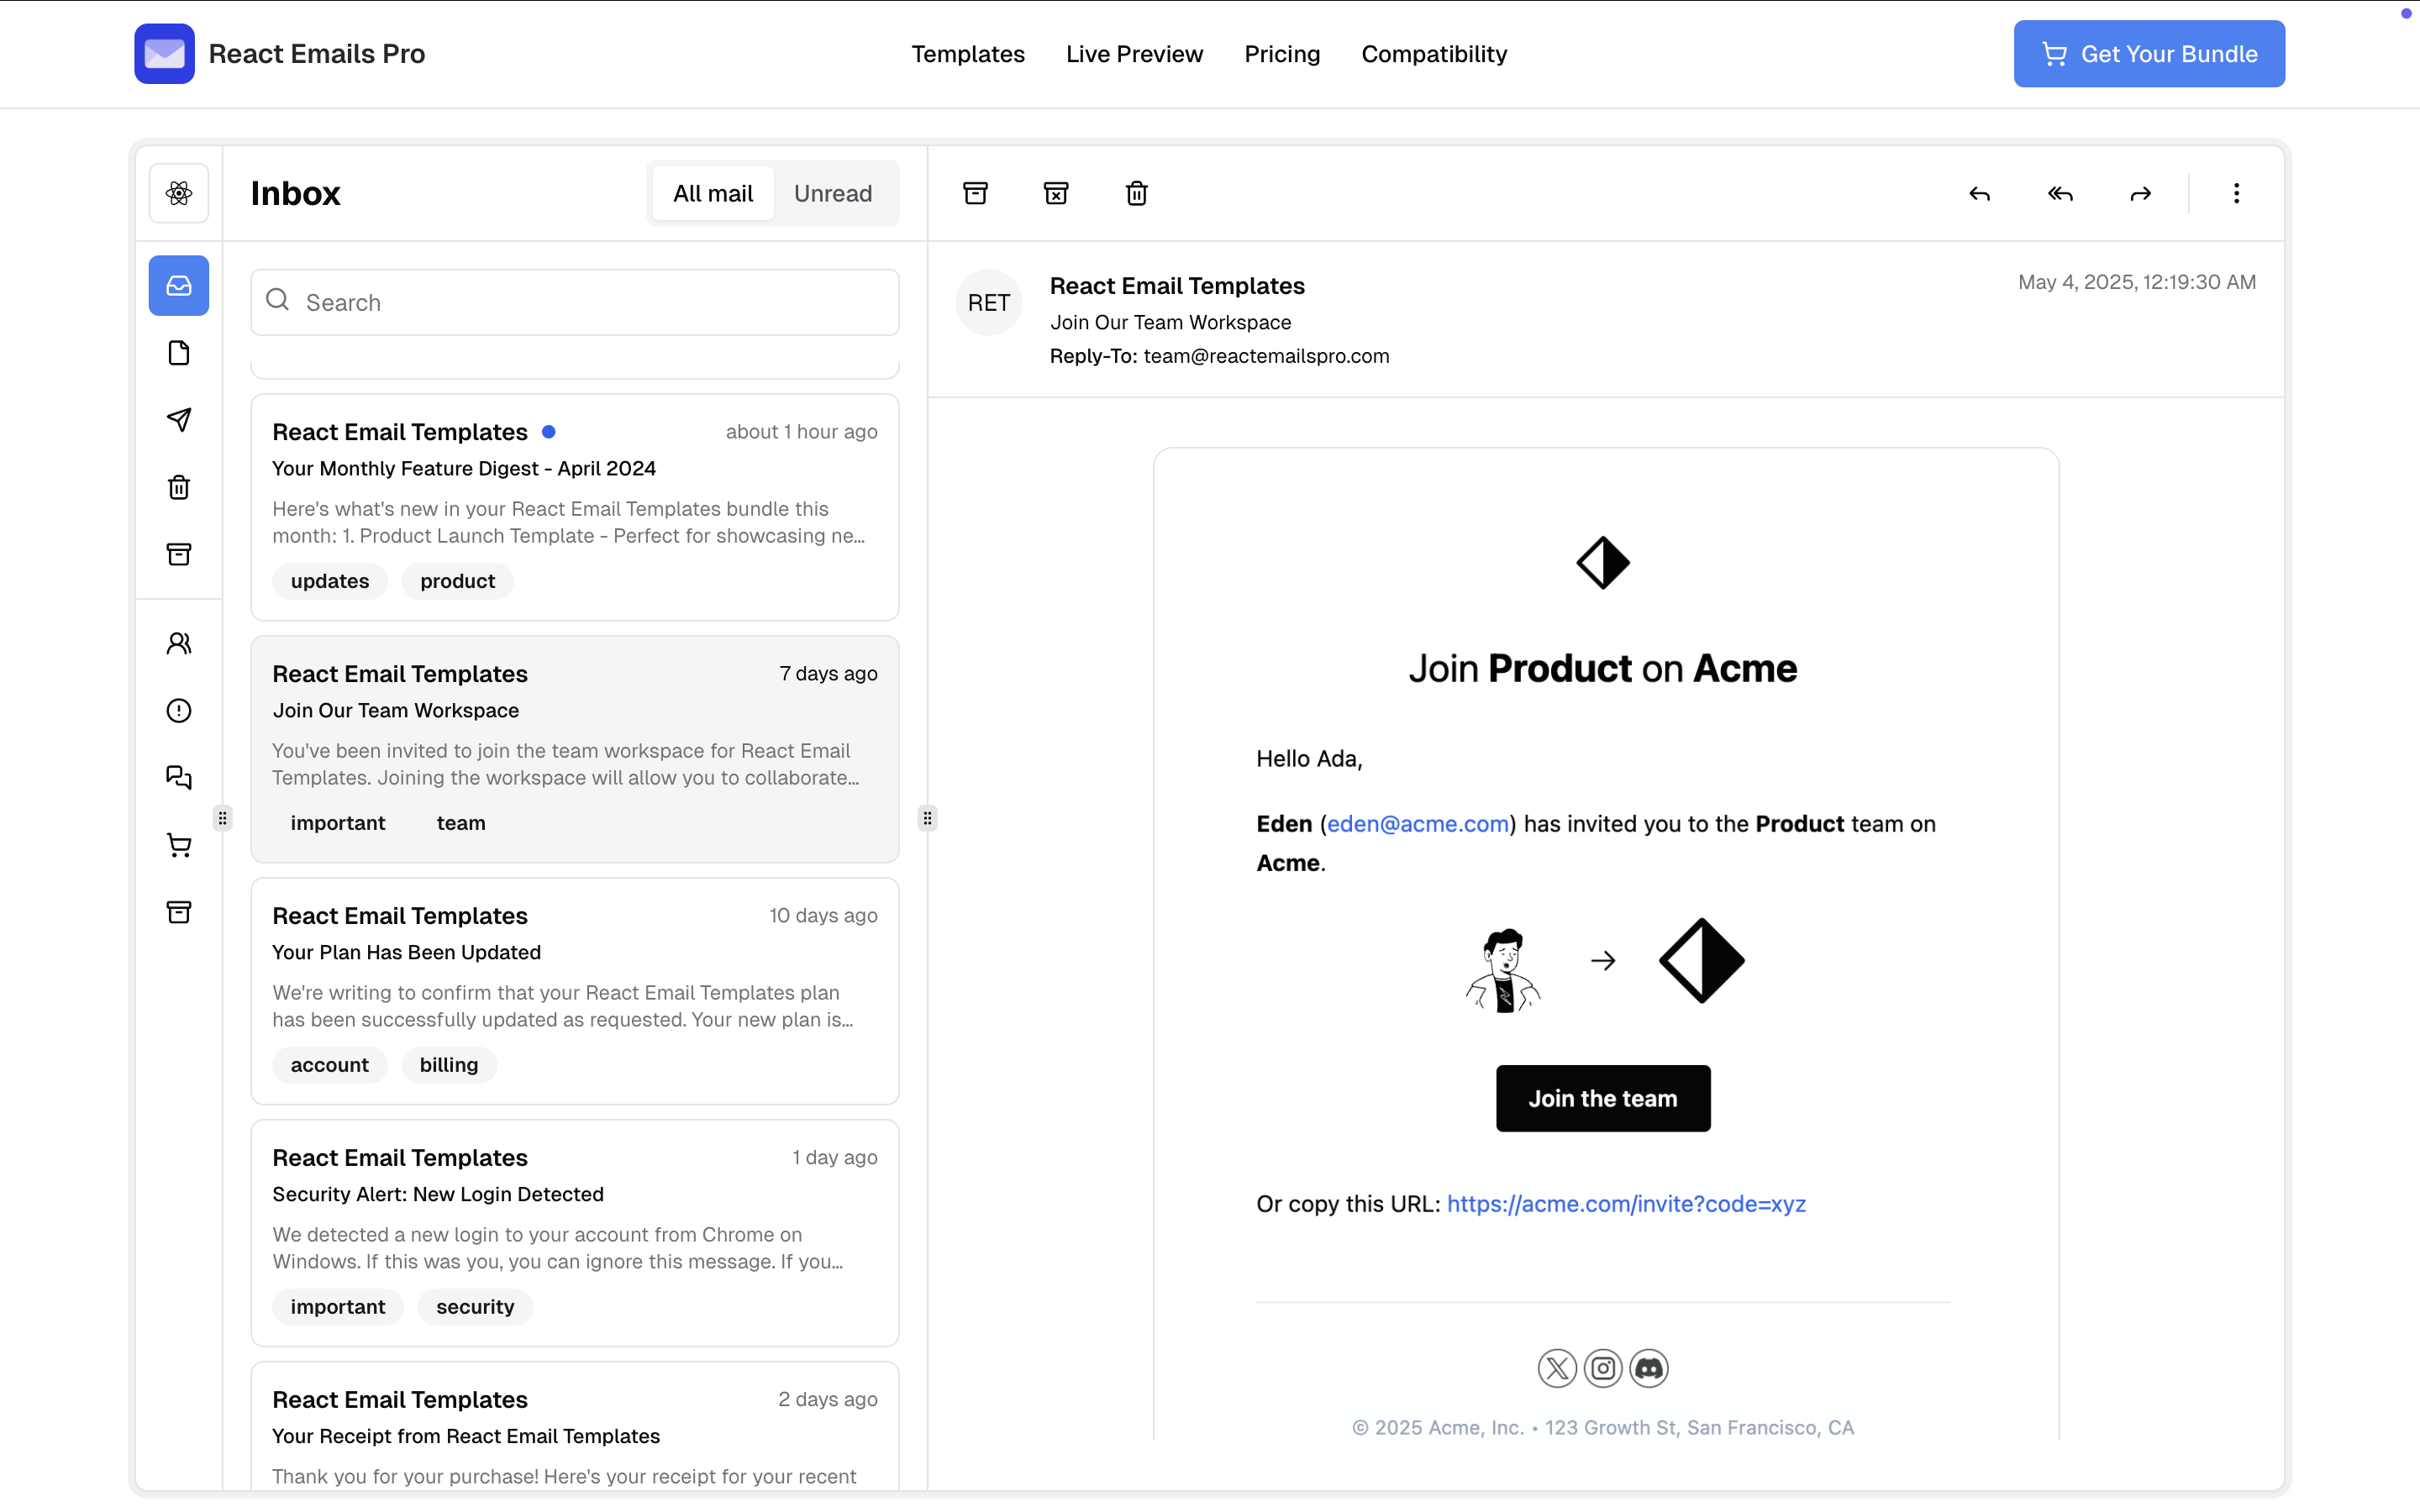
Task: Click the team tag badge
Action: [461, 823]
